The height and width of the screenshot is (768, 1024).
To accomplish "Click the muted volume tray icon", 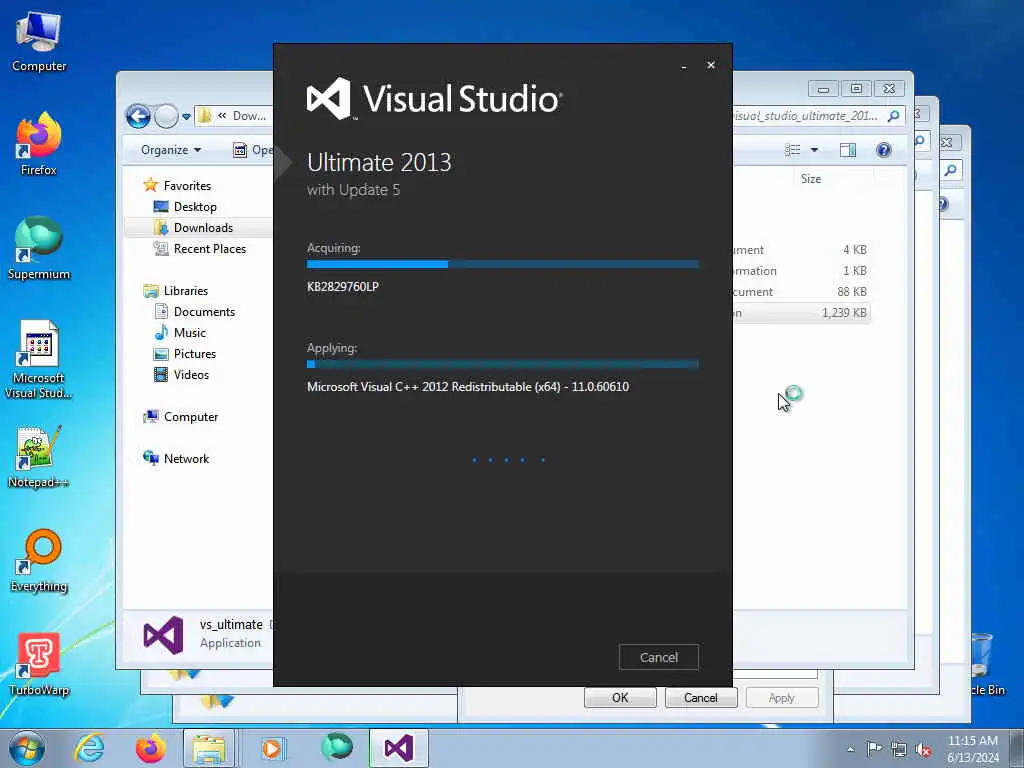I will [x=923, y=749].
